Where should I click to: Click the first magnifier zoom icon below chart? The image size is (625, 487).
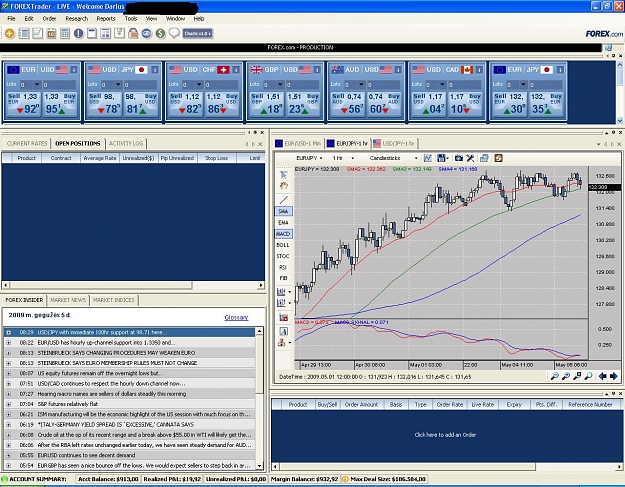pyautogui.click(x=554, y=376)
